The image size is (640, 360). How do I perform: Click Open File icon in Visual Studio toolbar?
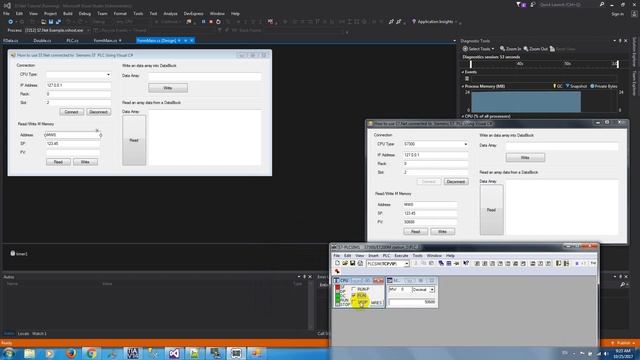tap(43, 22)
